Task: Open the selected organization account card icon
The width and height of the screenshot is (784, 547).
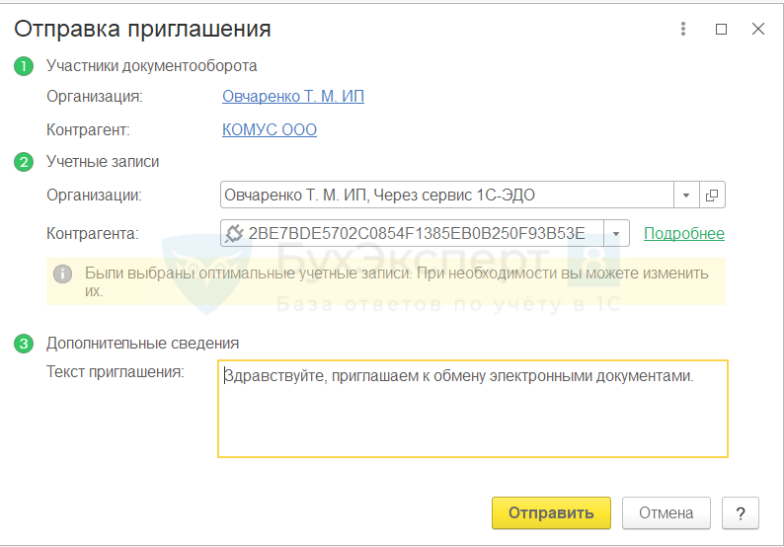Action: point(712,195)
